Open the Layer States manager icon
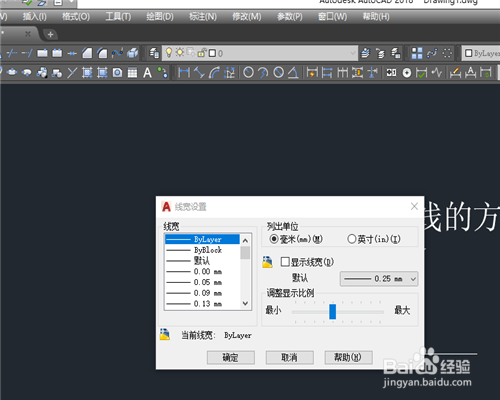The height and width of the screenshot is (400, 500). [396, 53]
